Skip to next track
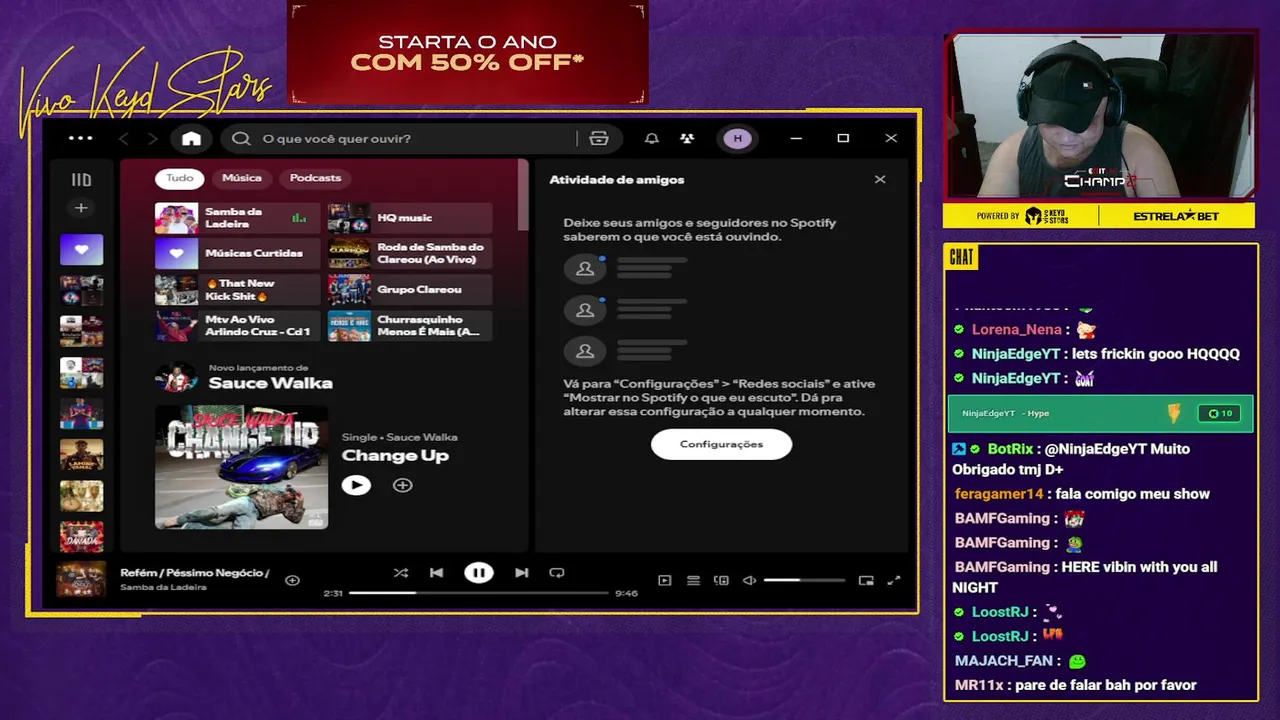1280x720 pixels. point(521,573)
